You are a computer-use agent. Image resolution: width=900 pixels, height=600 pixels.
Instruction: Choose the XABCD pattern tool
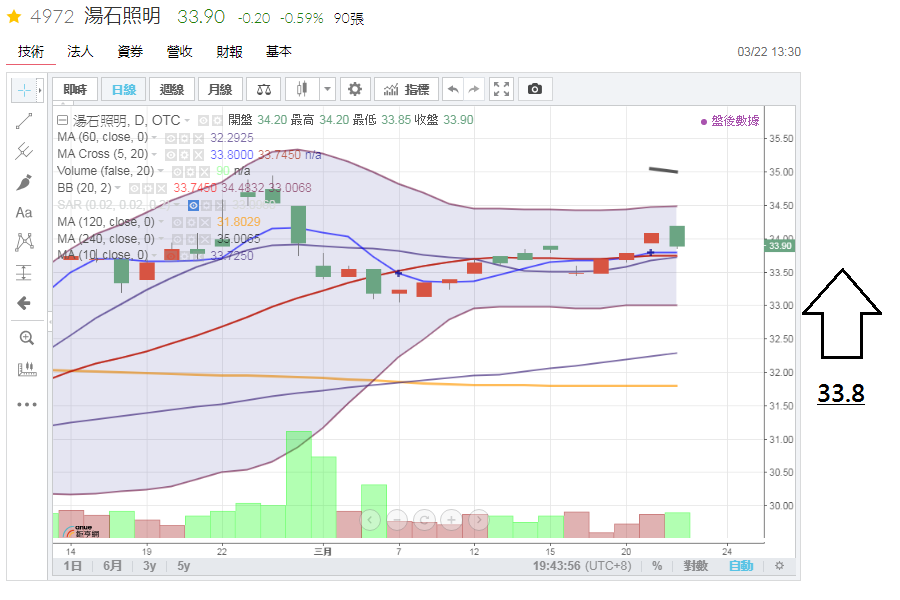(24, 242)
